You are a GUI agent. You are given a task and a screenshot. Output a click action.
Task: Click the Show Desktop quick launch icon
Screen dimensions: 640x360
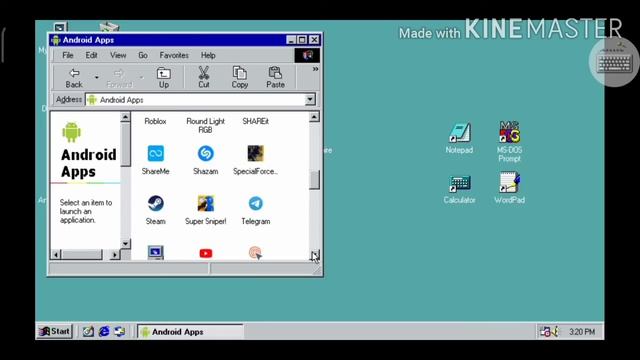tap(88, 331)
